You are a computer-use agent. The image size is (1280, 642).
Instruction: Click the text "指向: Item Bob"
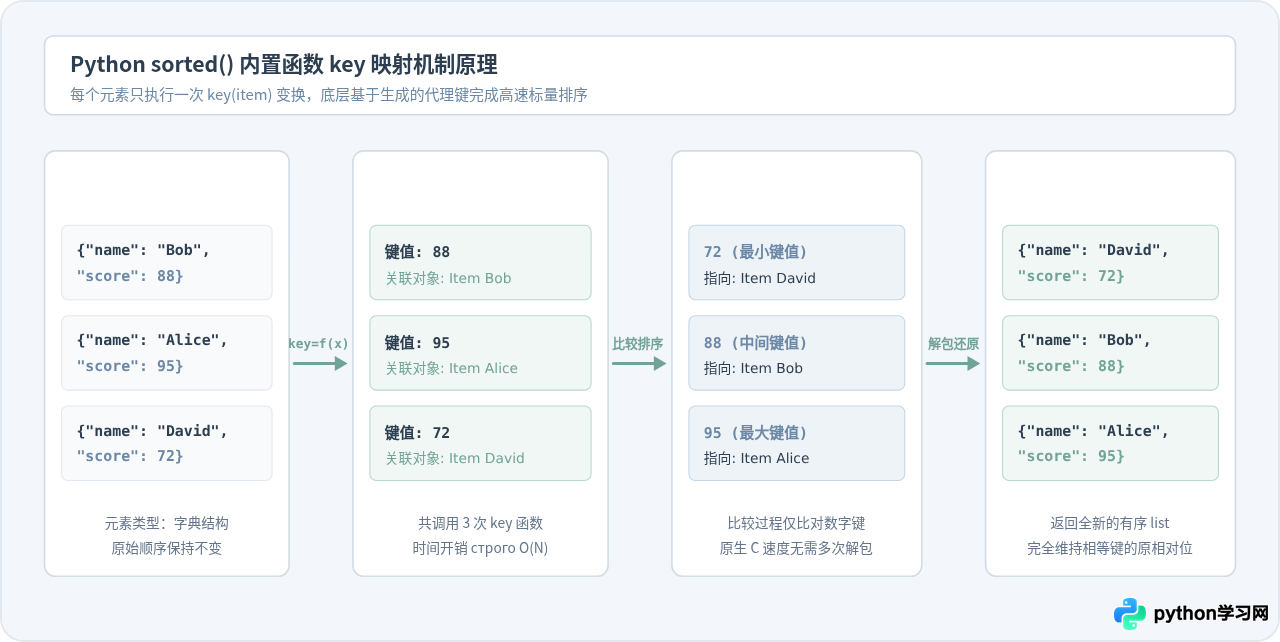754,368
